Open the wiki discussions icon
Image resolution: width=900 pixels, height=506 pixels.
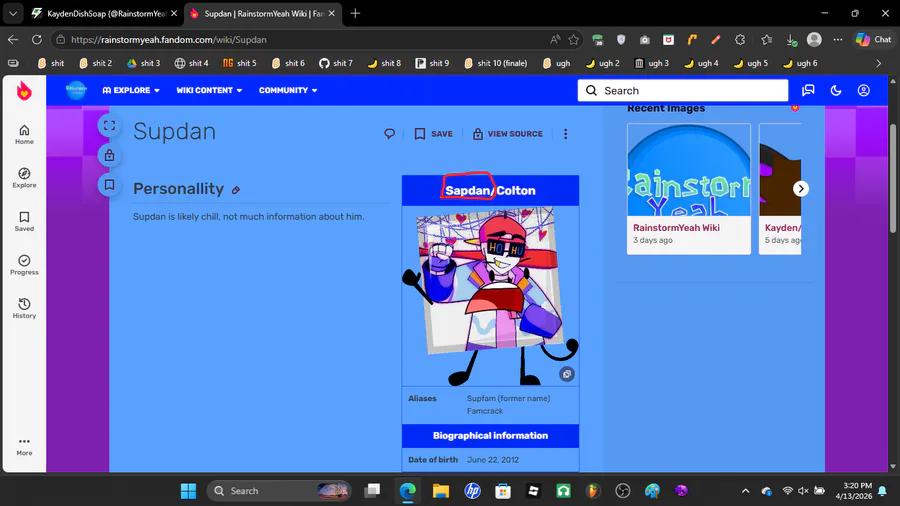click(808, 90)
